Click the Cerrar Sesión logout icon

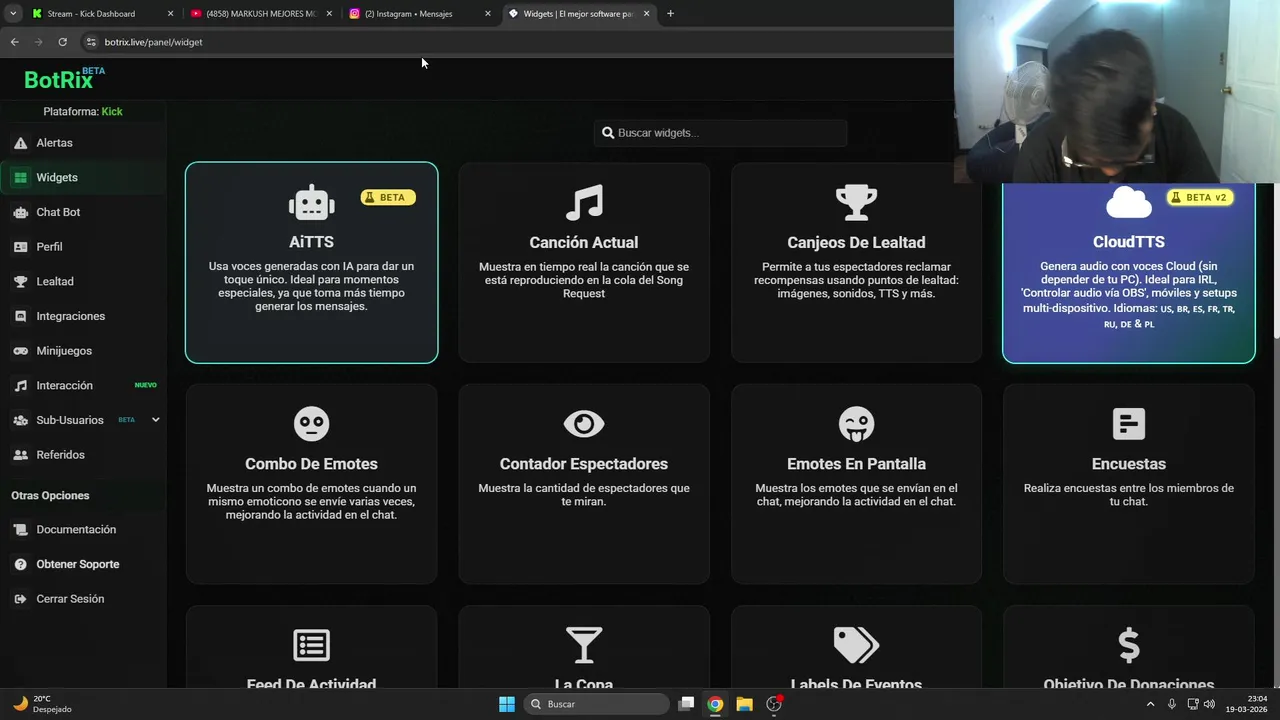pos(20,599)
